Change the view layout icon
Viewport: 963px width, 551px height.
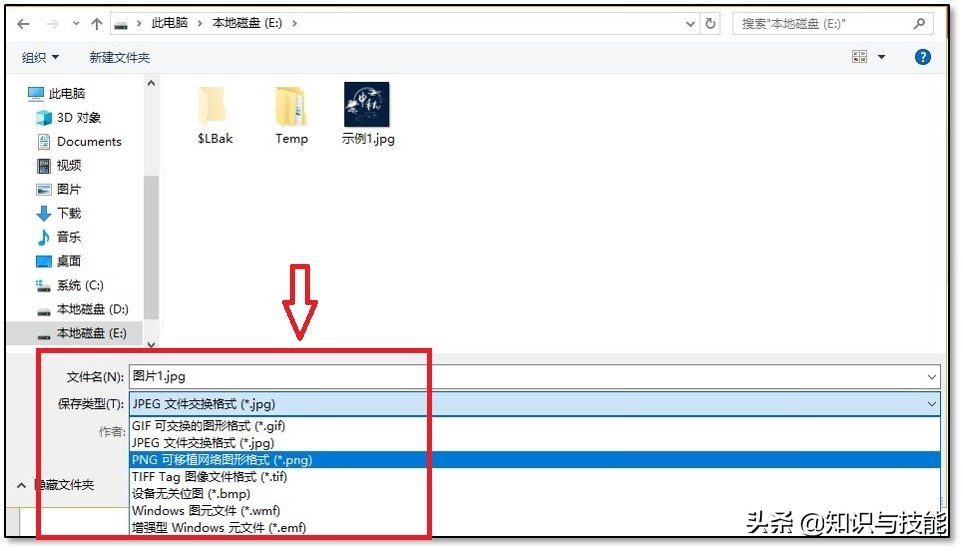[859, 57]
